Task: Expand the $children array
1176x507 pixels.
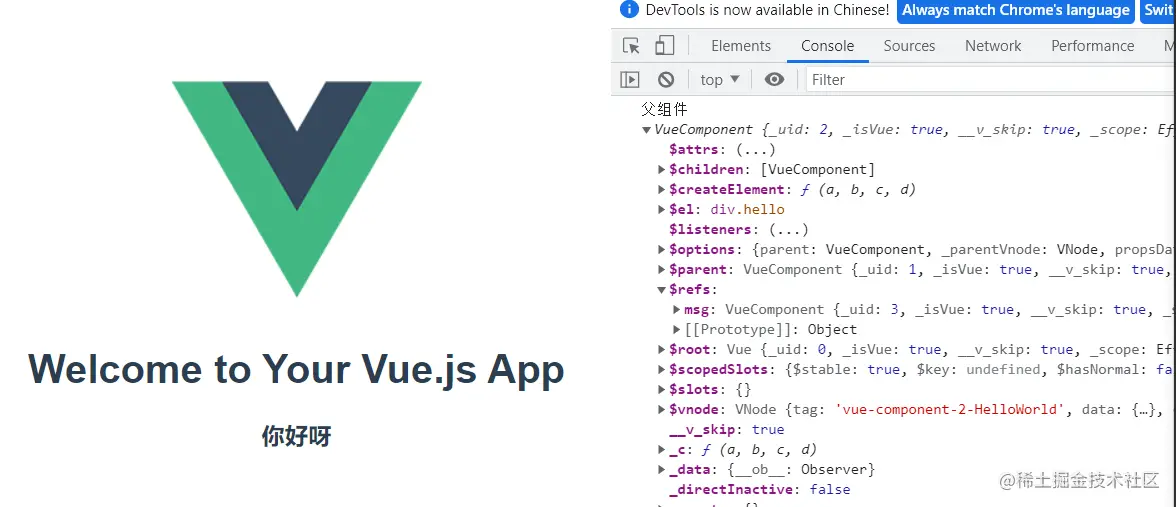Action: pos(662,170)
